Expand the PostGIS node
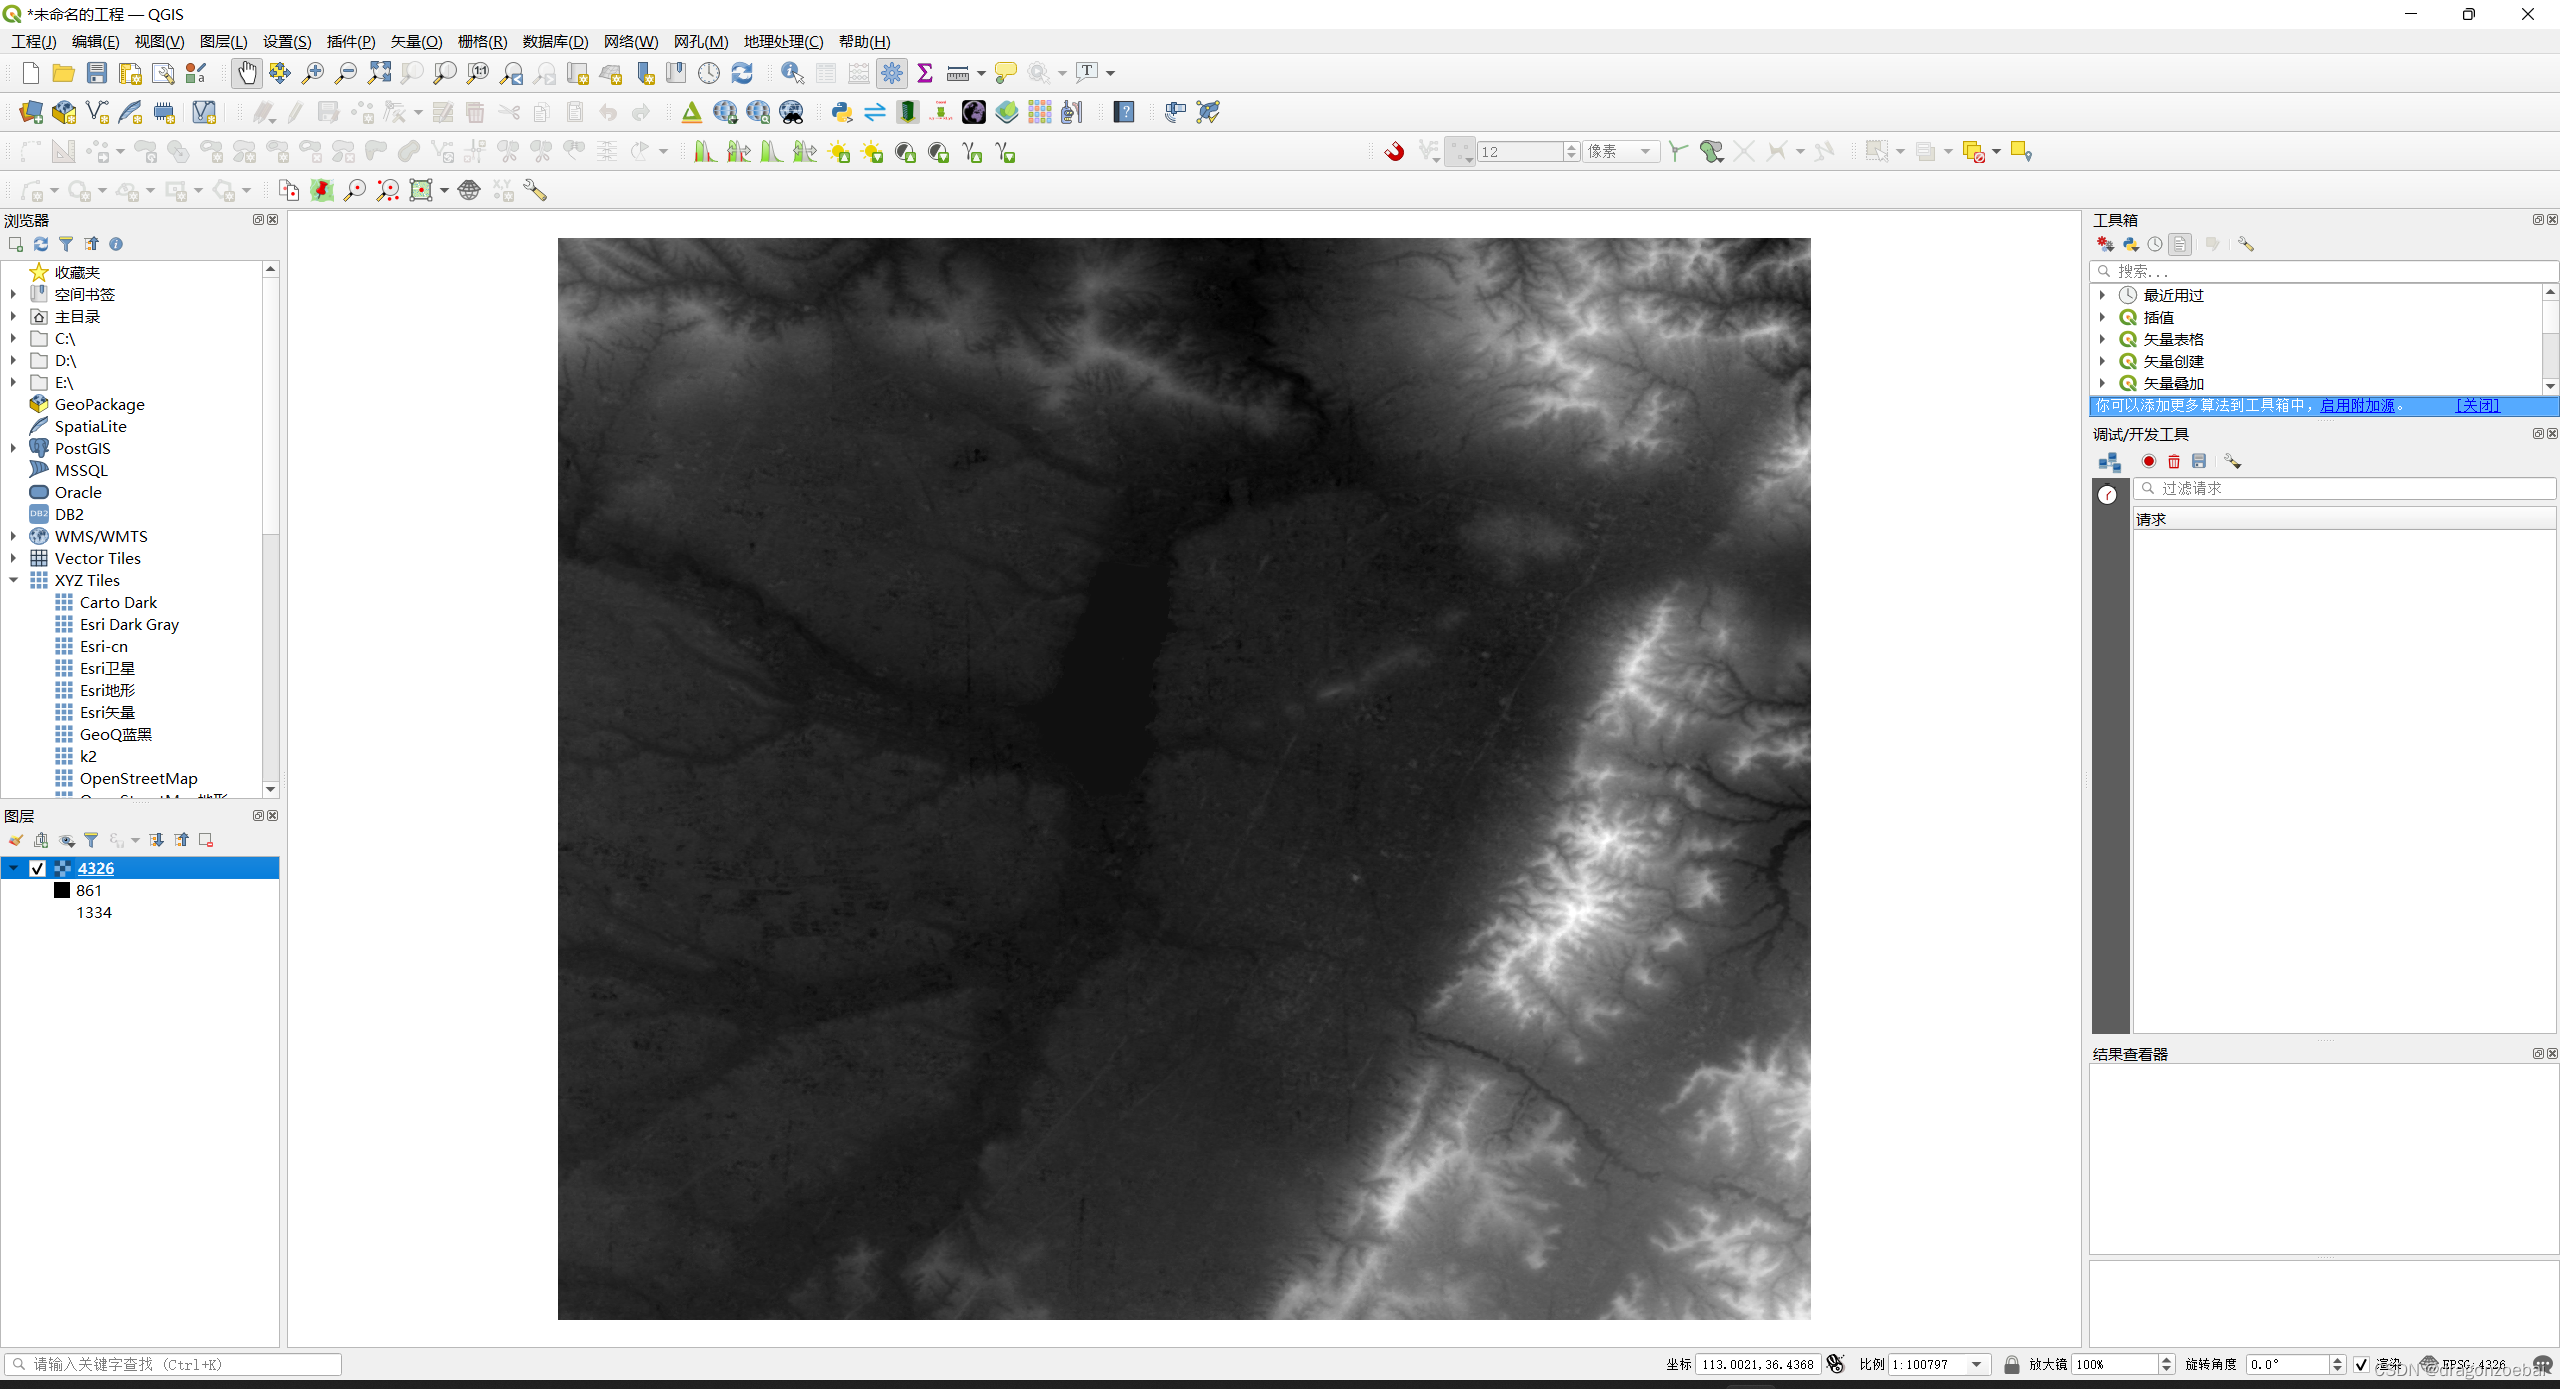Screen dimensions: 2560x1389 (x=13, y=448)
